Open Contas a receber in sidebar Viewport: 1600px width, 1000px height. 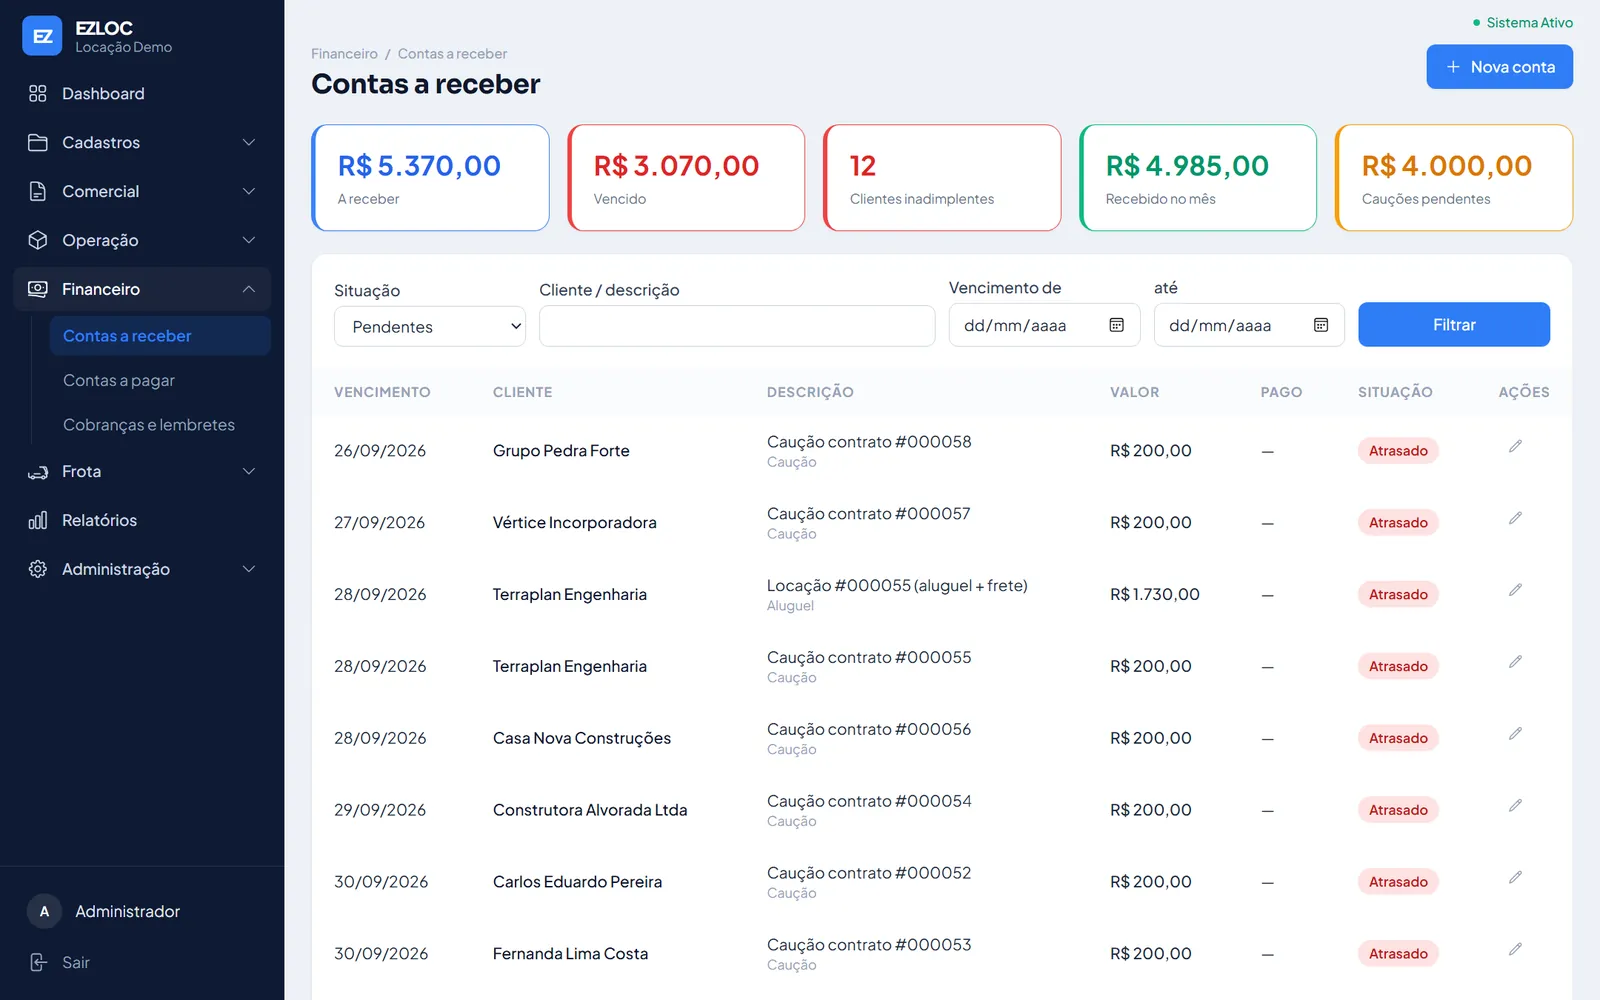pos(160,336)
